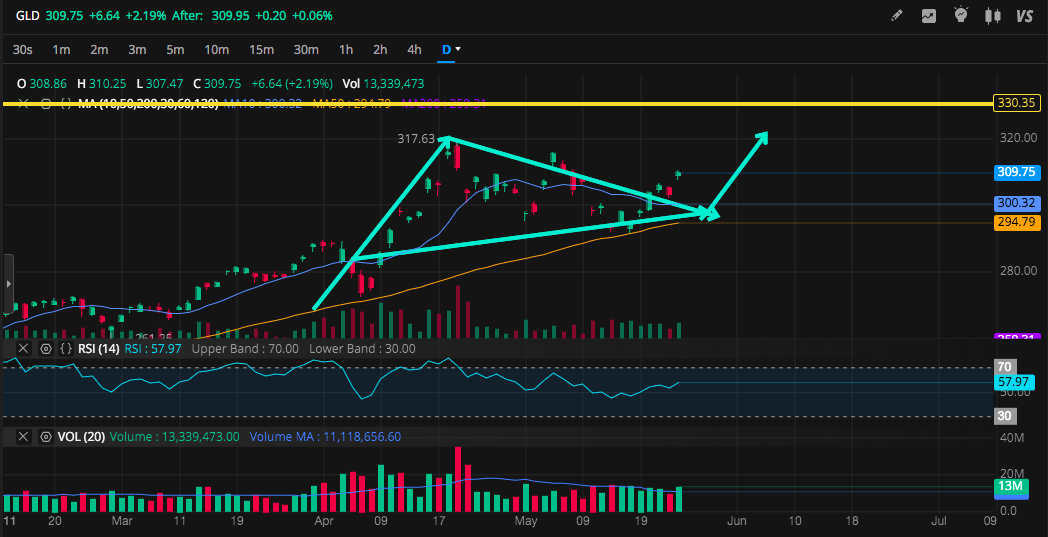The height and width of the screenshot is (537, 1048).
Task: Open the lightbulb chart insights icon
Action: pyautogui.click(x=961, y=15)
